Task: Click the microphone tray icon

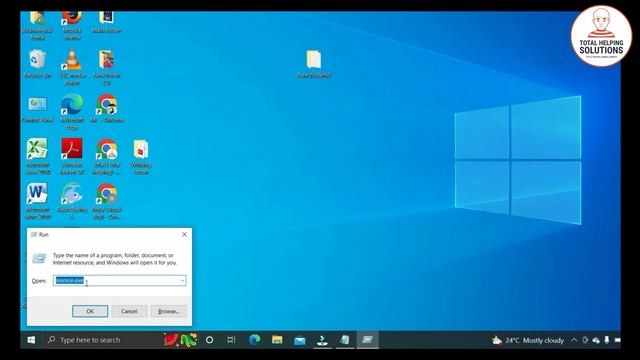Action: [607, 340]
